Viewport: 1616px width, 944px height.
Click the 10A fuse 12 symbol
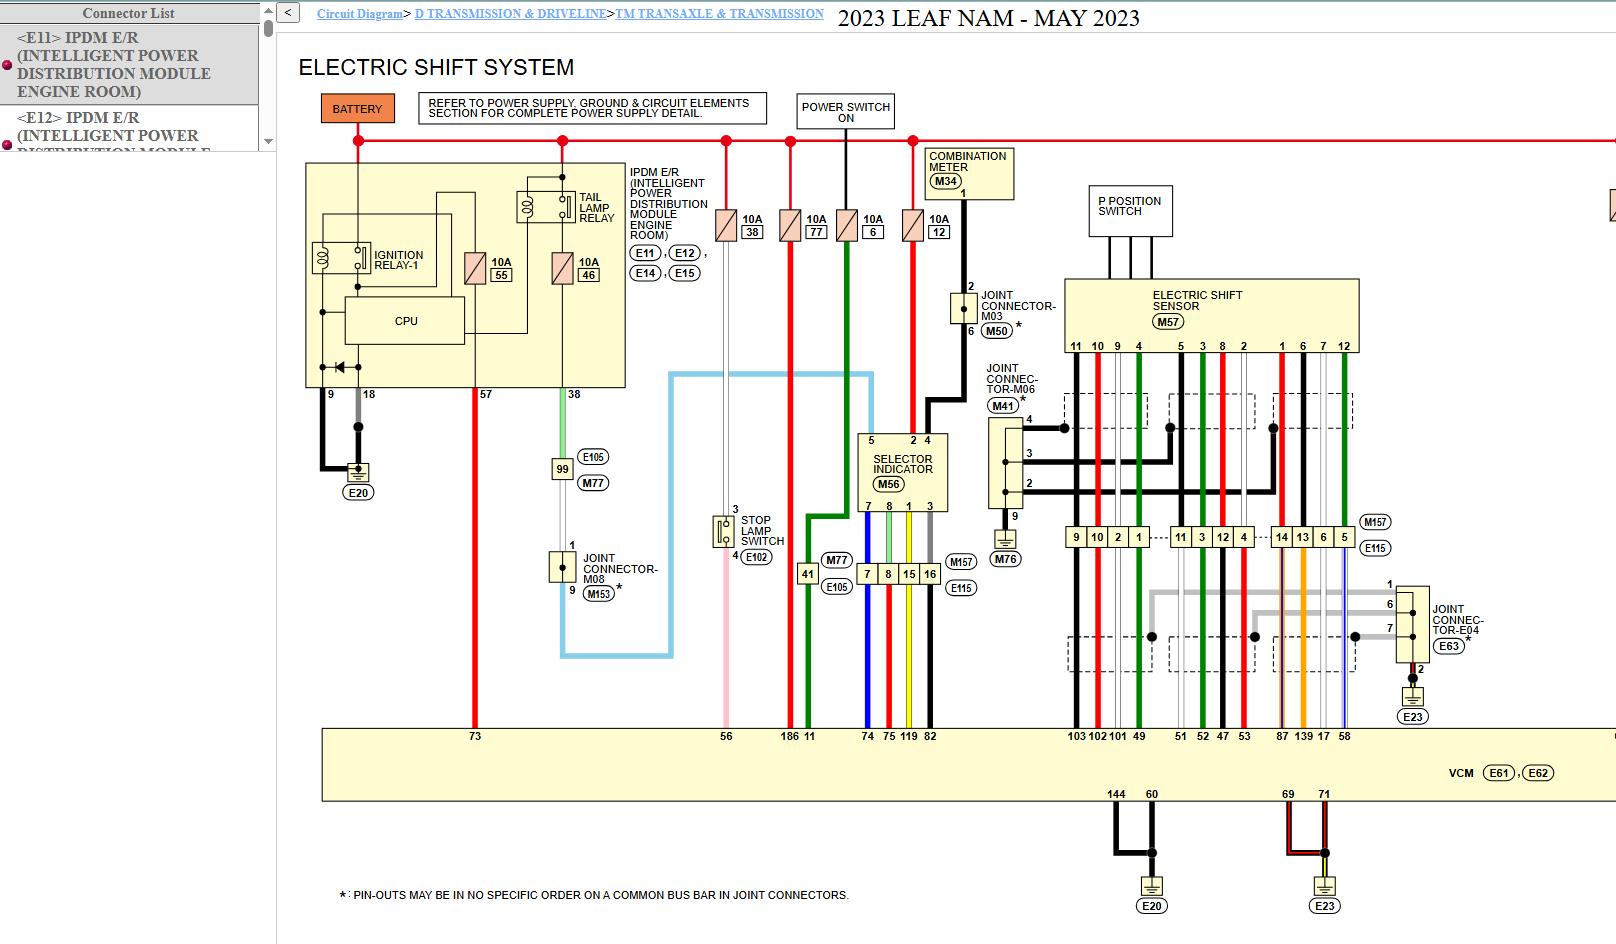[912, 225]
